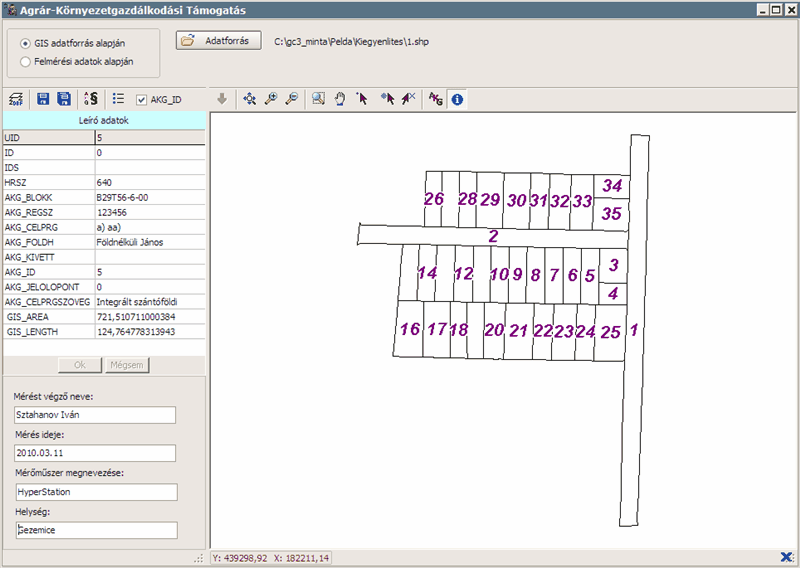Click the Helység field containing Gezemice
Viewport: 800px width, 568px height.
click(x=96, y=530)
